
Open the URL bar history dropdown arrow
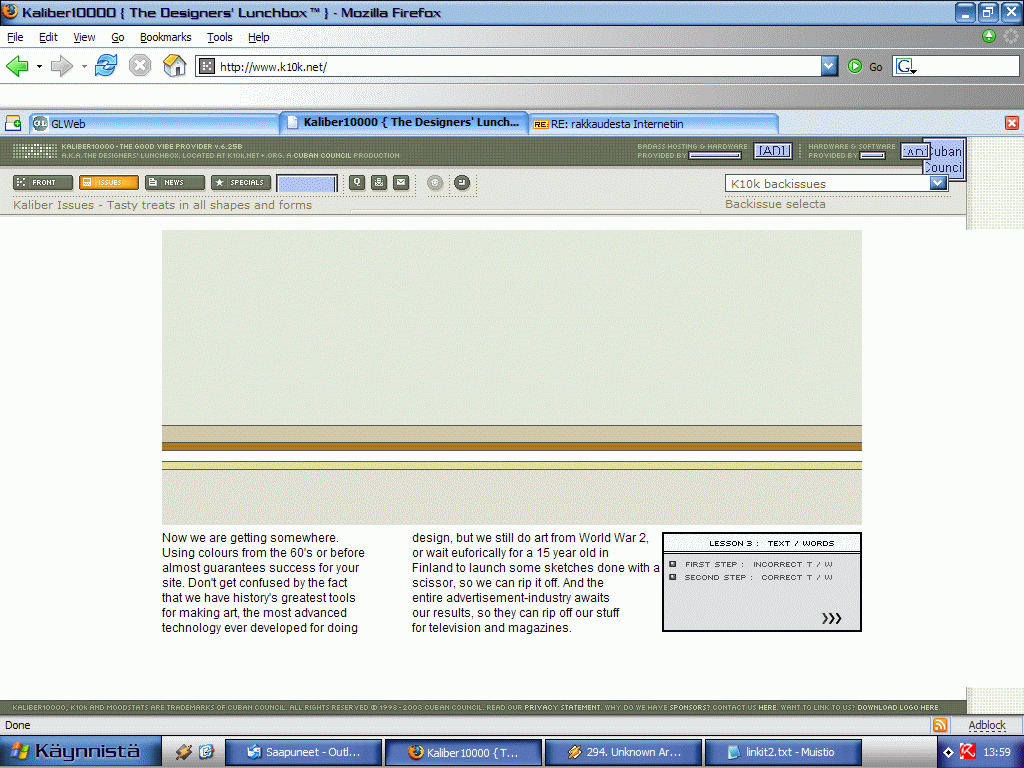click(829, 66)
